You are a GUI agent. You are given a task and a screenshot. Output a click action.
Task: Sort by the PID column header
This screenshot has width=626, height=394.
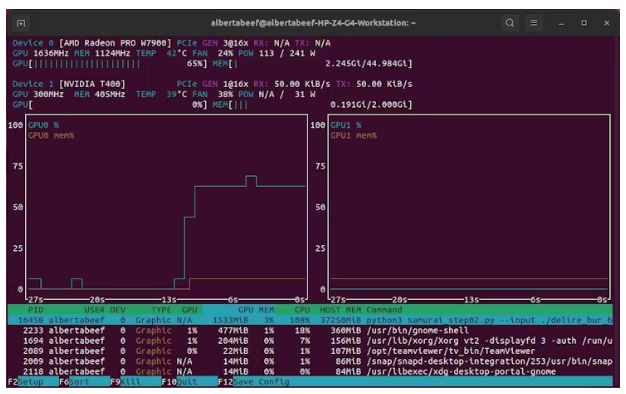click(36, 310)
